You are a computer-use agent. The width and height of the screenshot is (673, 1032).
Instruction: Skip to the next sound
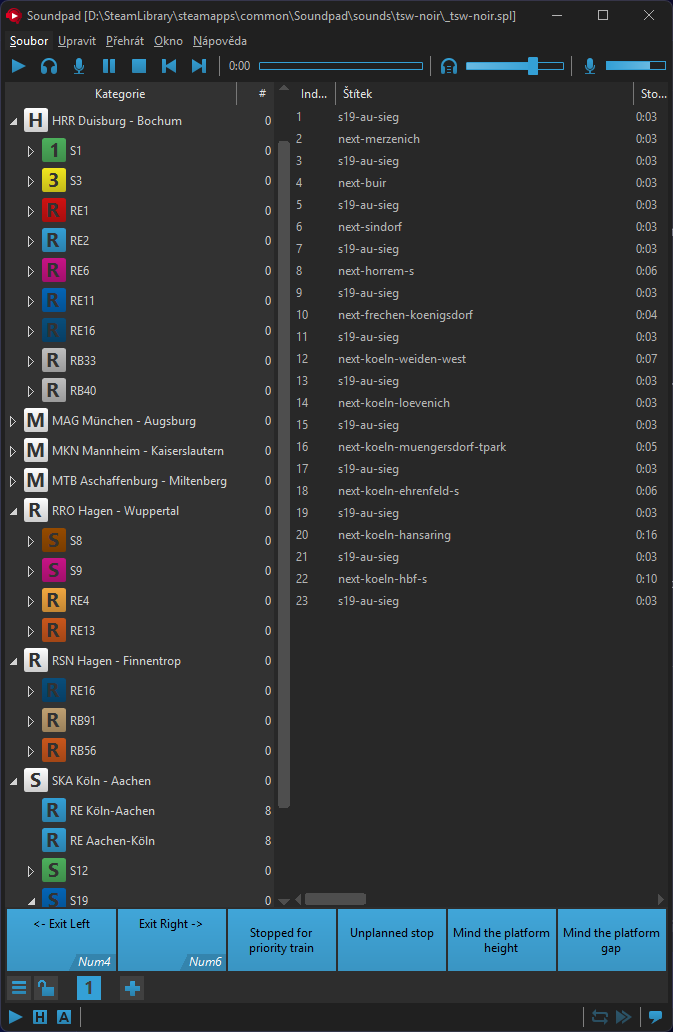tap(199, 66)
